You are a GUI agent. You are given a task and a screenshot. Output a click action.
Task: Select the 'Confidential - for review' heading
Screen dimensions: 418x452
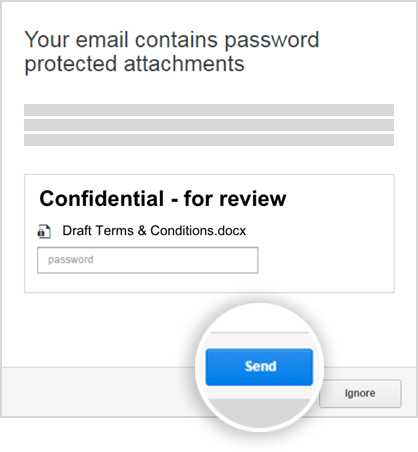pyautogui.click(x=163, y=199)
